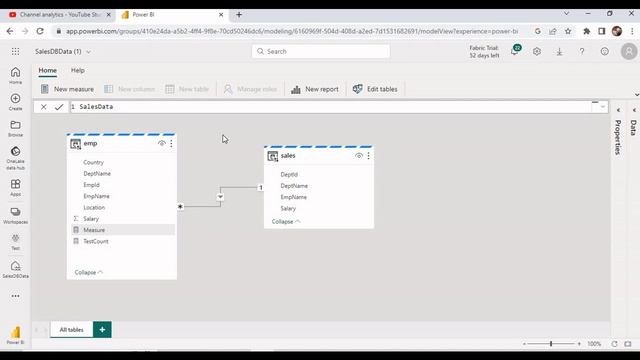Open the user account avatar
This screenshot has width=640, height=360.
click(x=629, y=51)
